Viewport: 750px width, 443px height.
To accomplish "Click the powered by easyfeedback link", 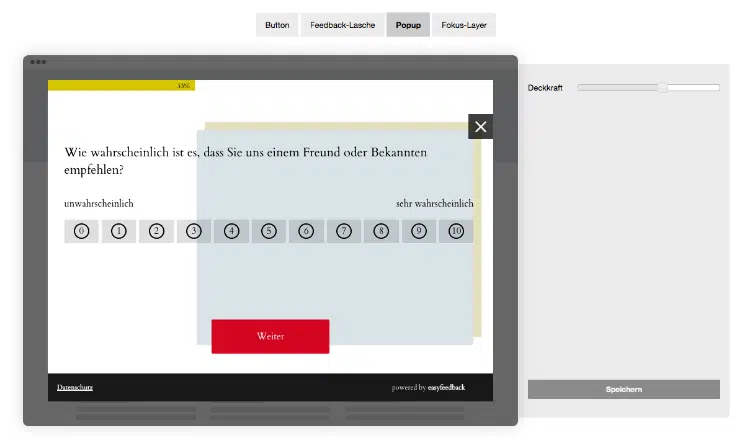I will click(428, 388).
